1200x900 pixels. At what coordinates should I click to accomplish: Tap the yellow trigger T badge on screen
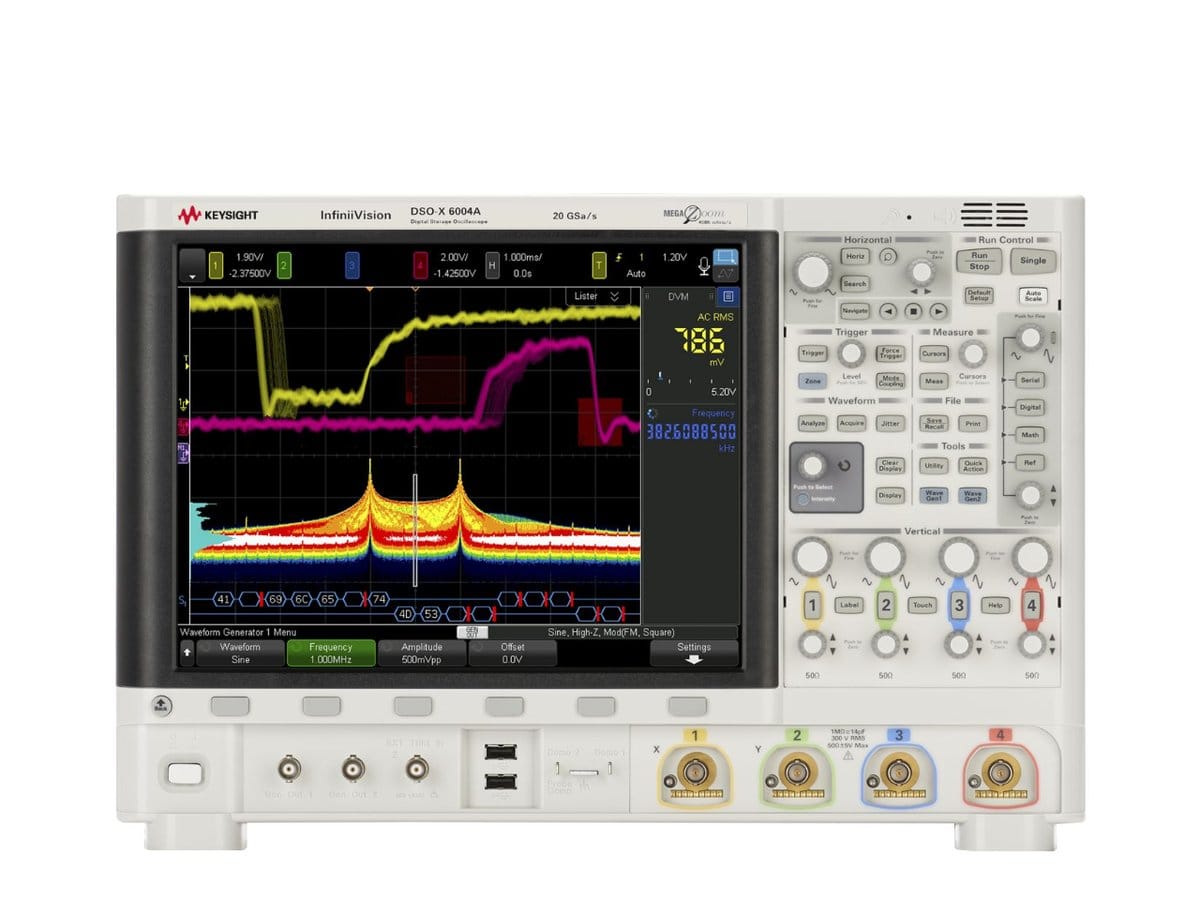(600, 265)
